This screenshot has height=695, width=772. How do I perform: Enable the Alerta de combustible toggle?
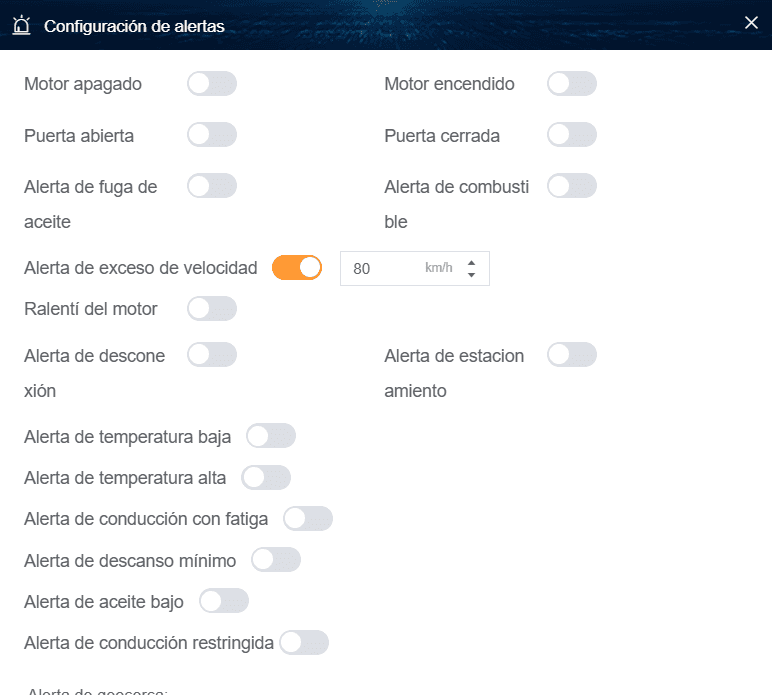click(x=572, y=186)
